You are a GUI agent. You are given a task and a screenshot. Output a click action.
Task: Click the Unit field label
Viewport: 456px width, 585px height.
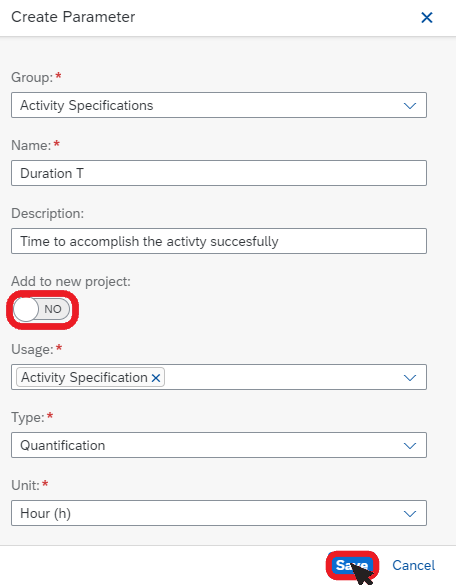[25, 485]
